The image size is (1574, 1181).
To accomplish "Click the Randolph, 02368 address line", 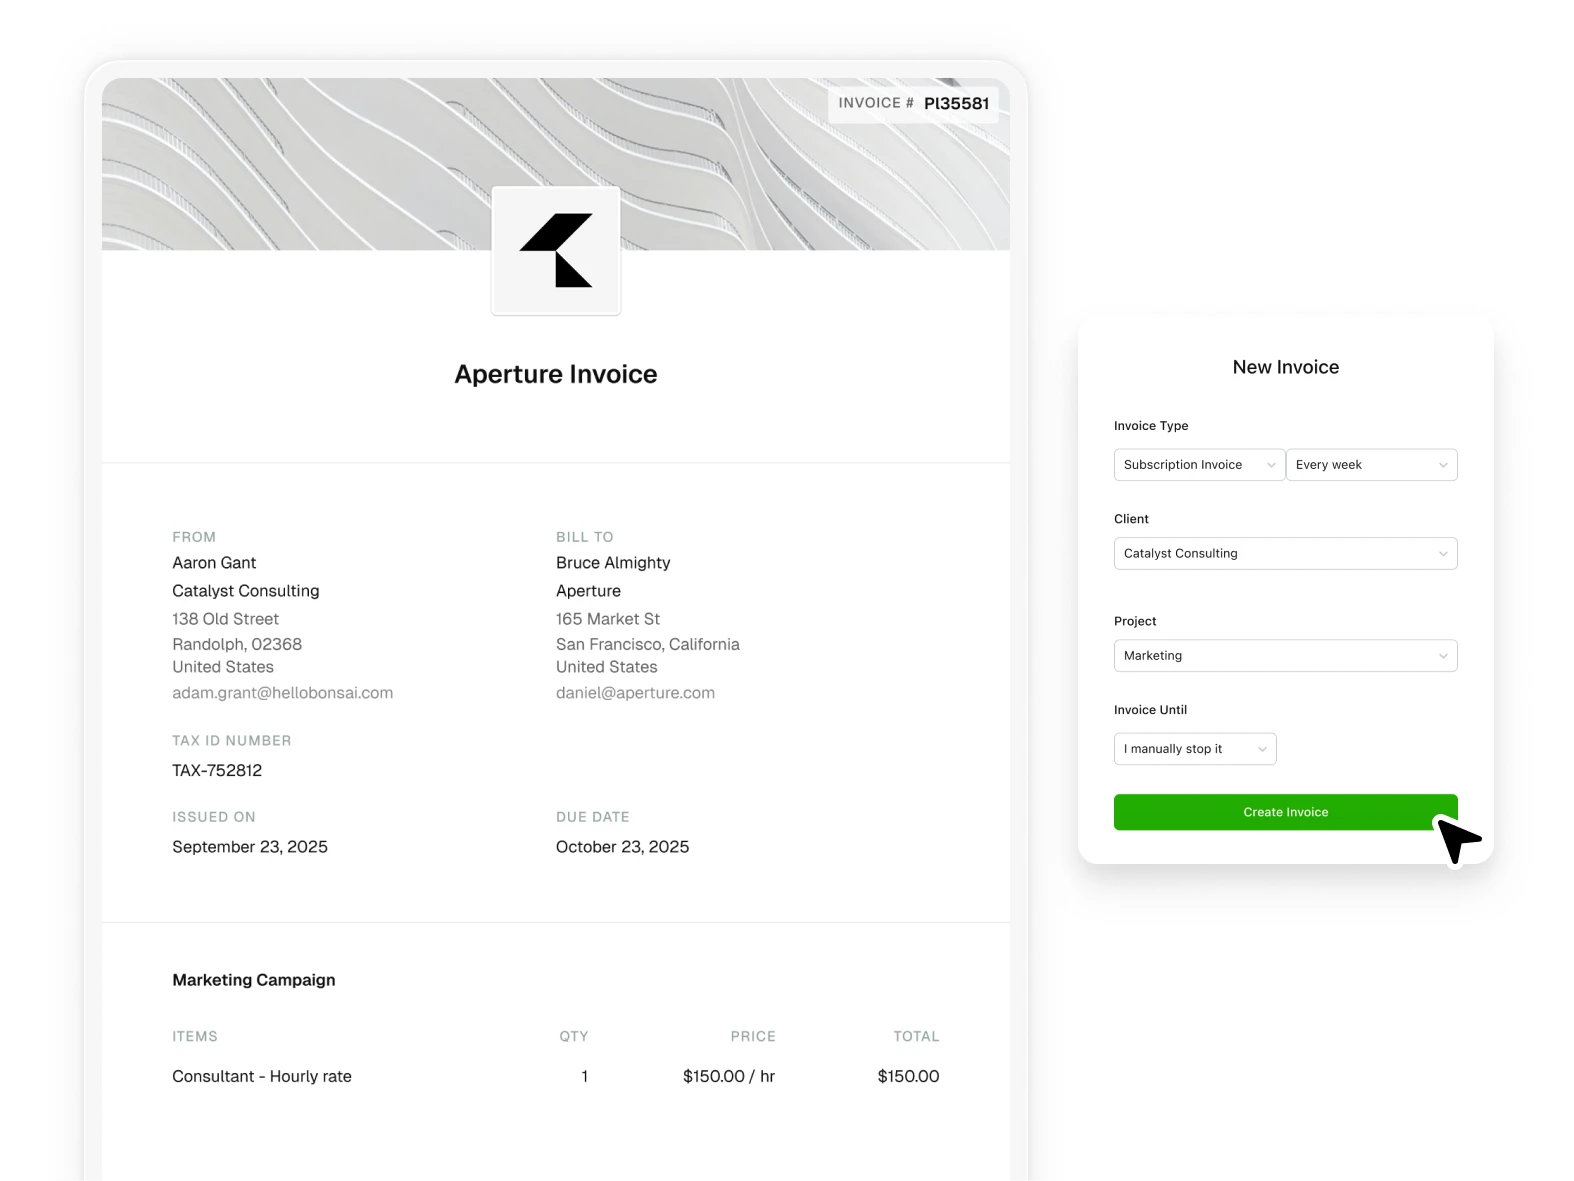I will click(x=237, y=644).
